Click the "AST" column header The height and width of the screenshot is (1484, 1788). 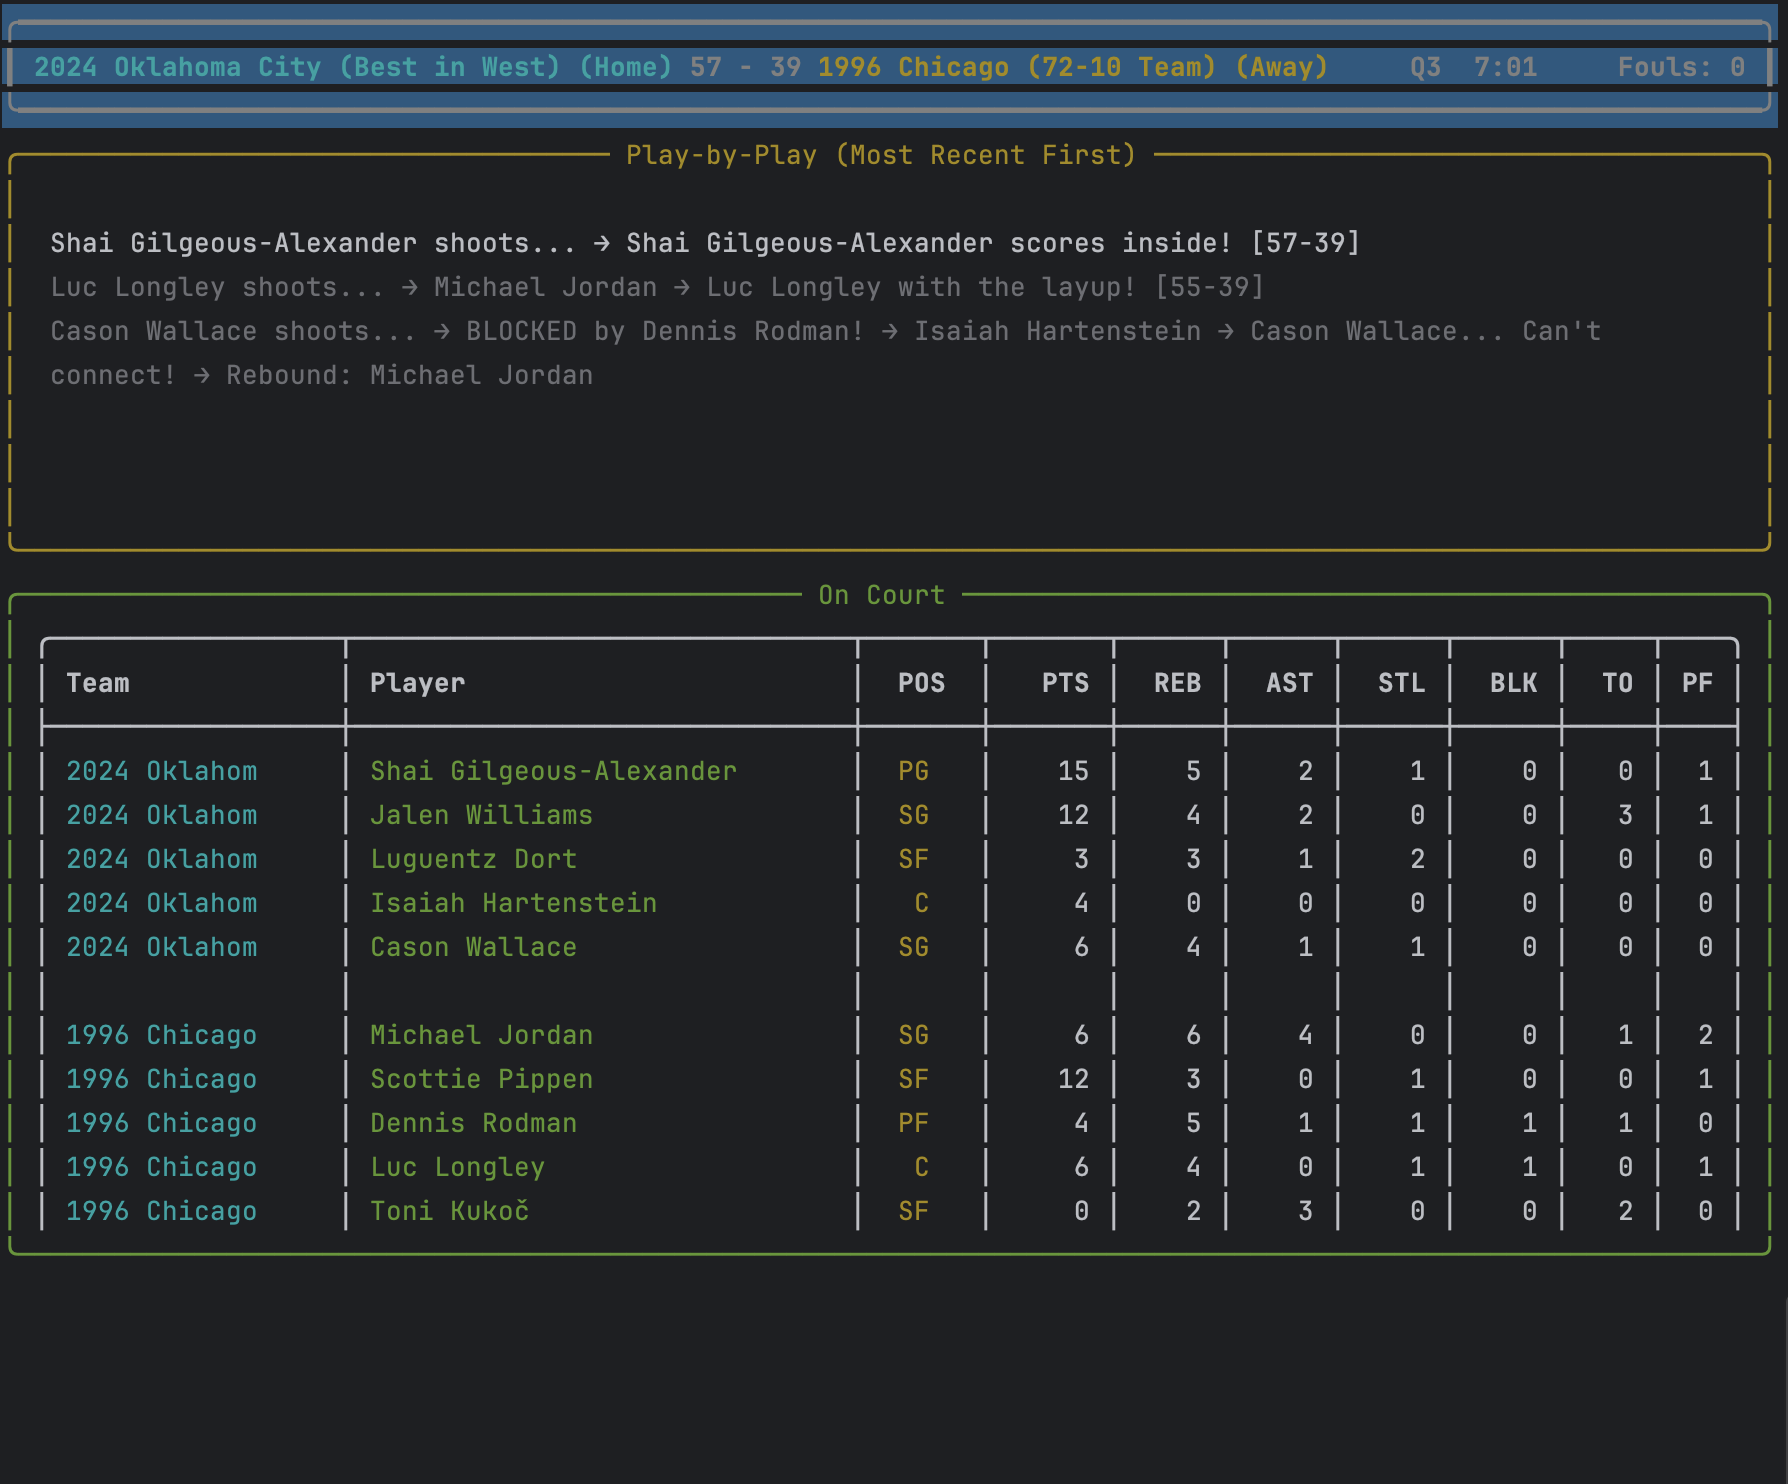(1289, 683)
